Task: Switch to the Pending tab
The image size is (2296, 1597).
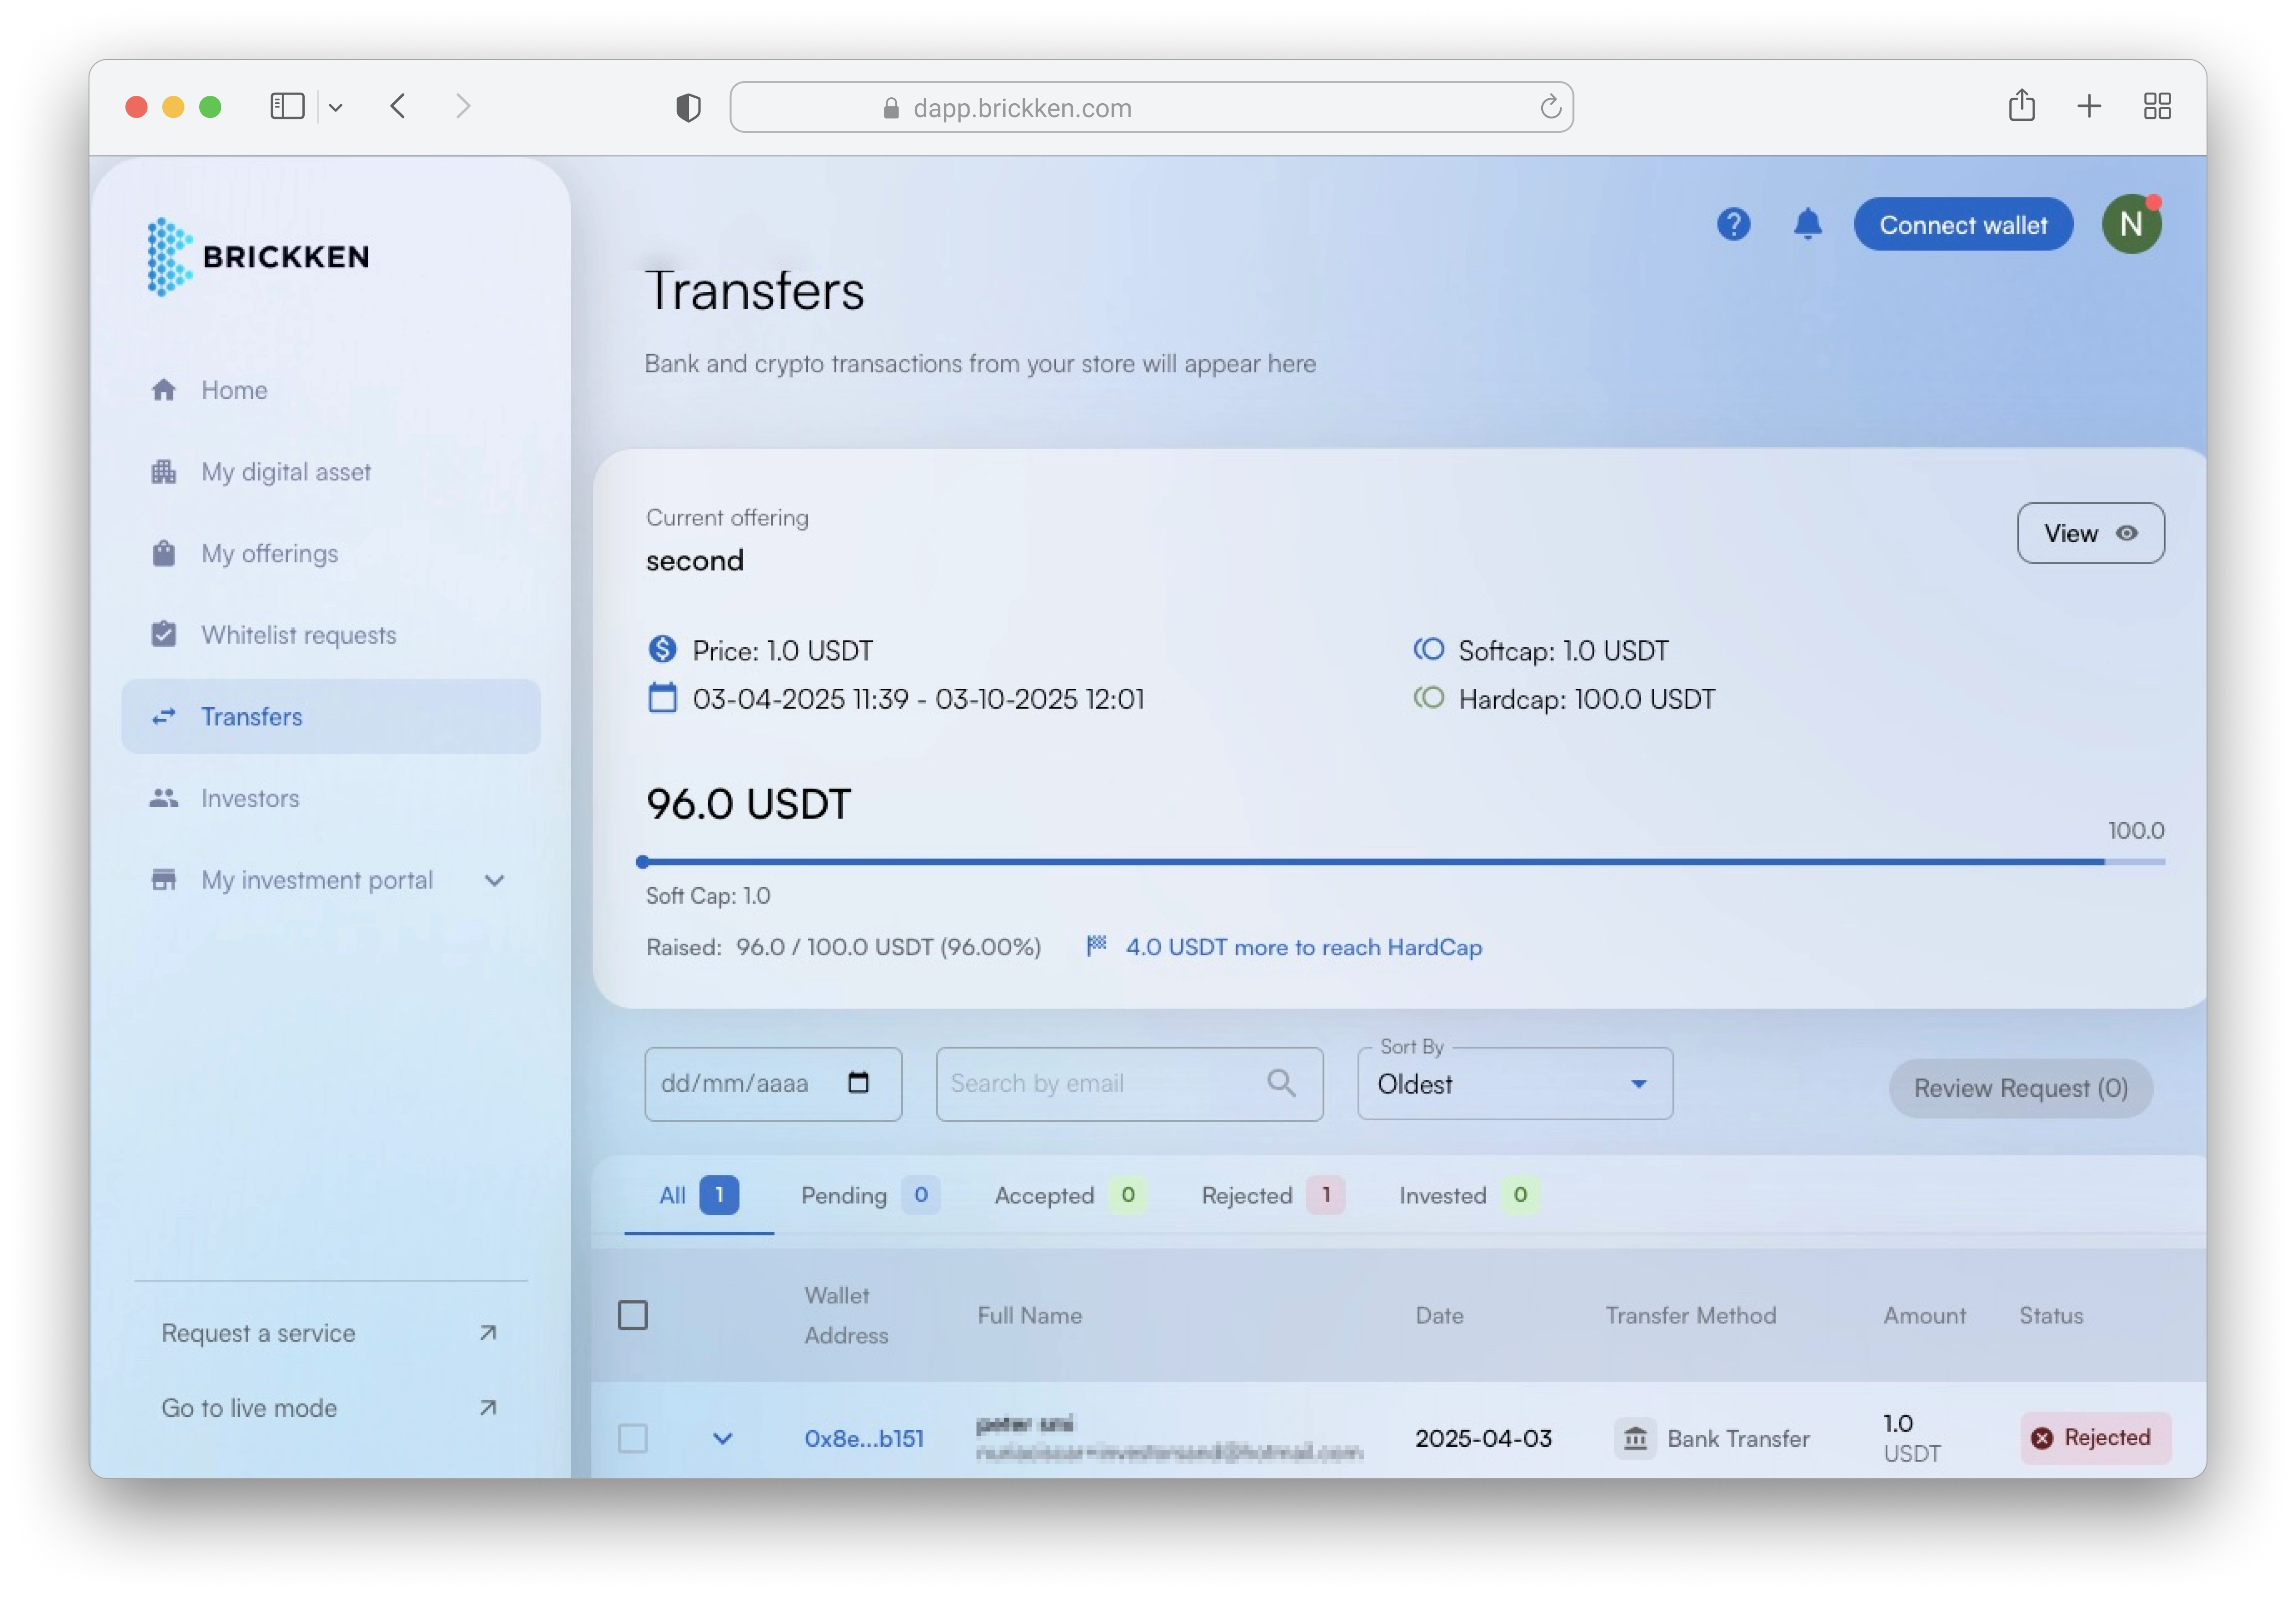Action: click(869, 1195)
